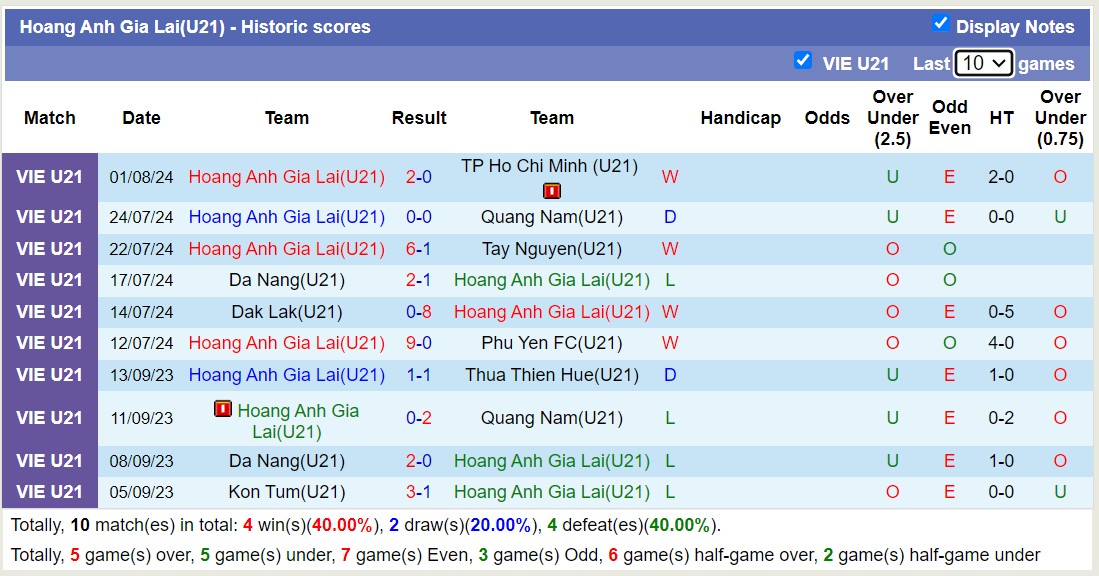Uncheck the Display Notes checkbox
Image resolution: width=1099 pixels, height=576 pixels.
tap(940, 26)
